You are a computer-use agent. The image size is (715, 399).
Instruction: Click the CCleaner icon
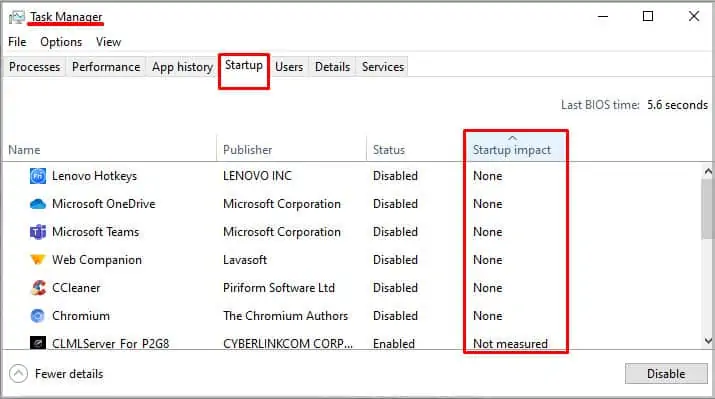[x=38, y=288]
